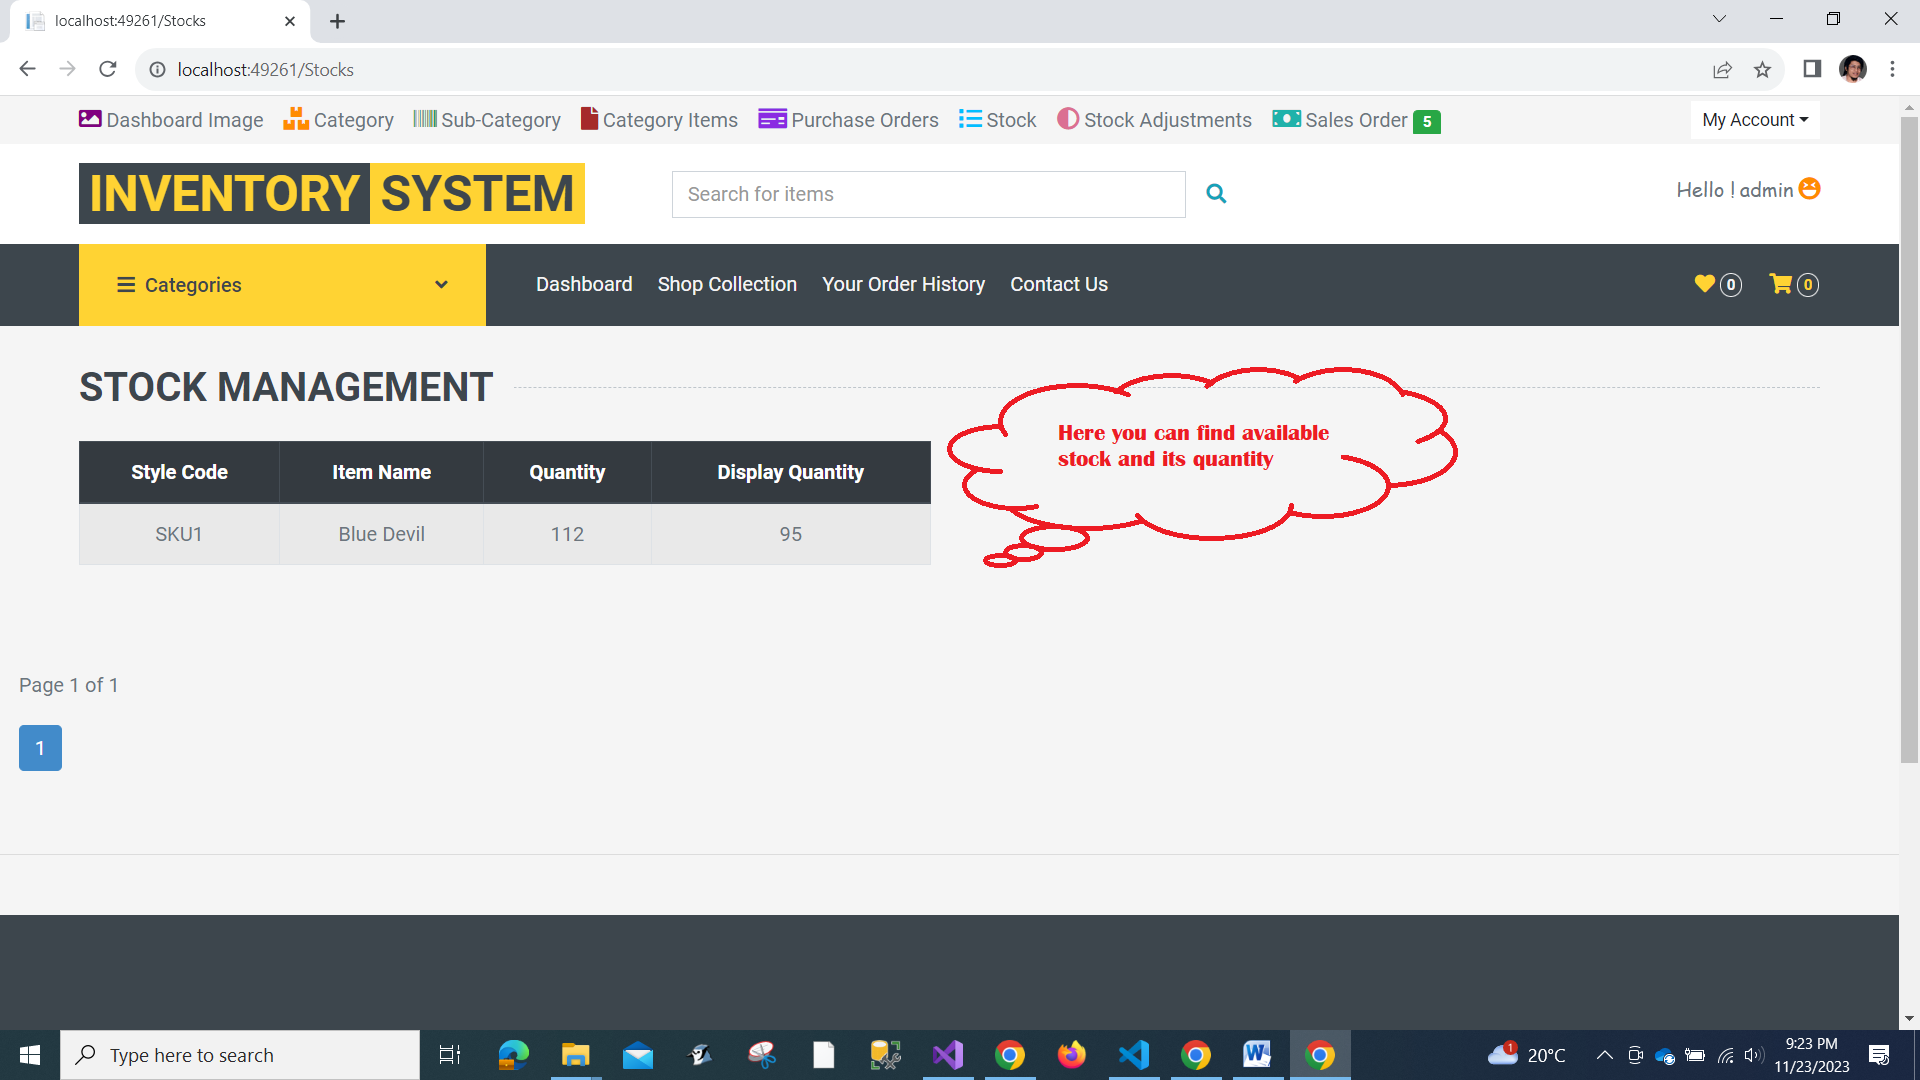Click the magnifier search icon
1920x1080 pixels.
click(x=1216, y=194)
